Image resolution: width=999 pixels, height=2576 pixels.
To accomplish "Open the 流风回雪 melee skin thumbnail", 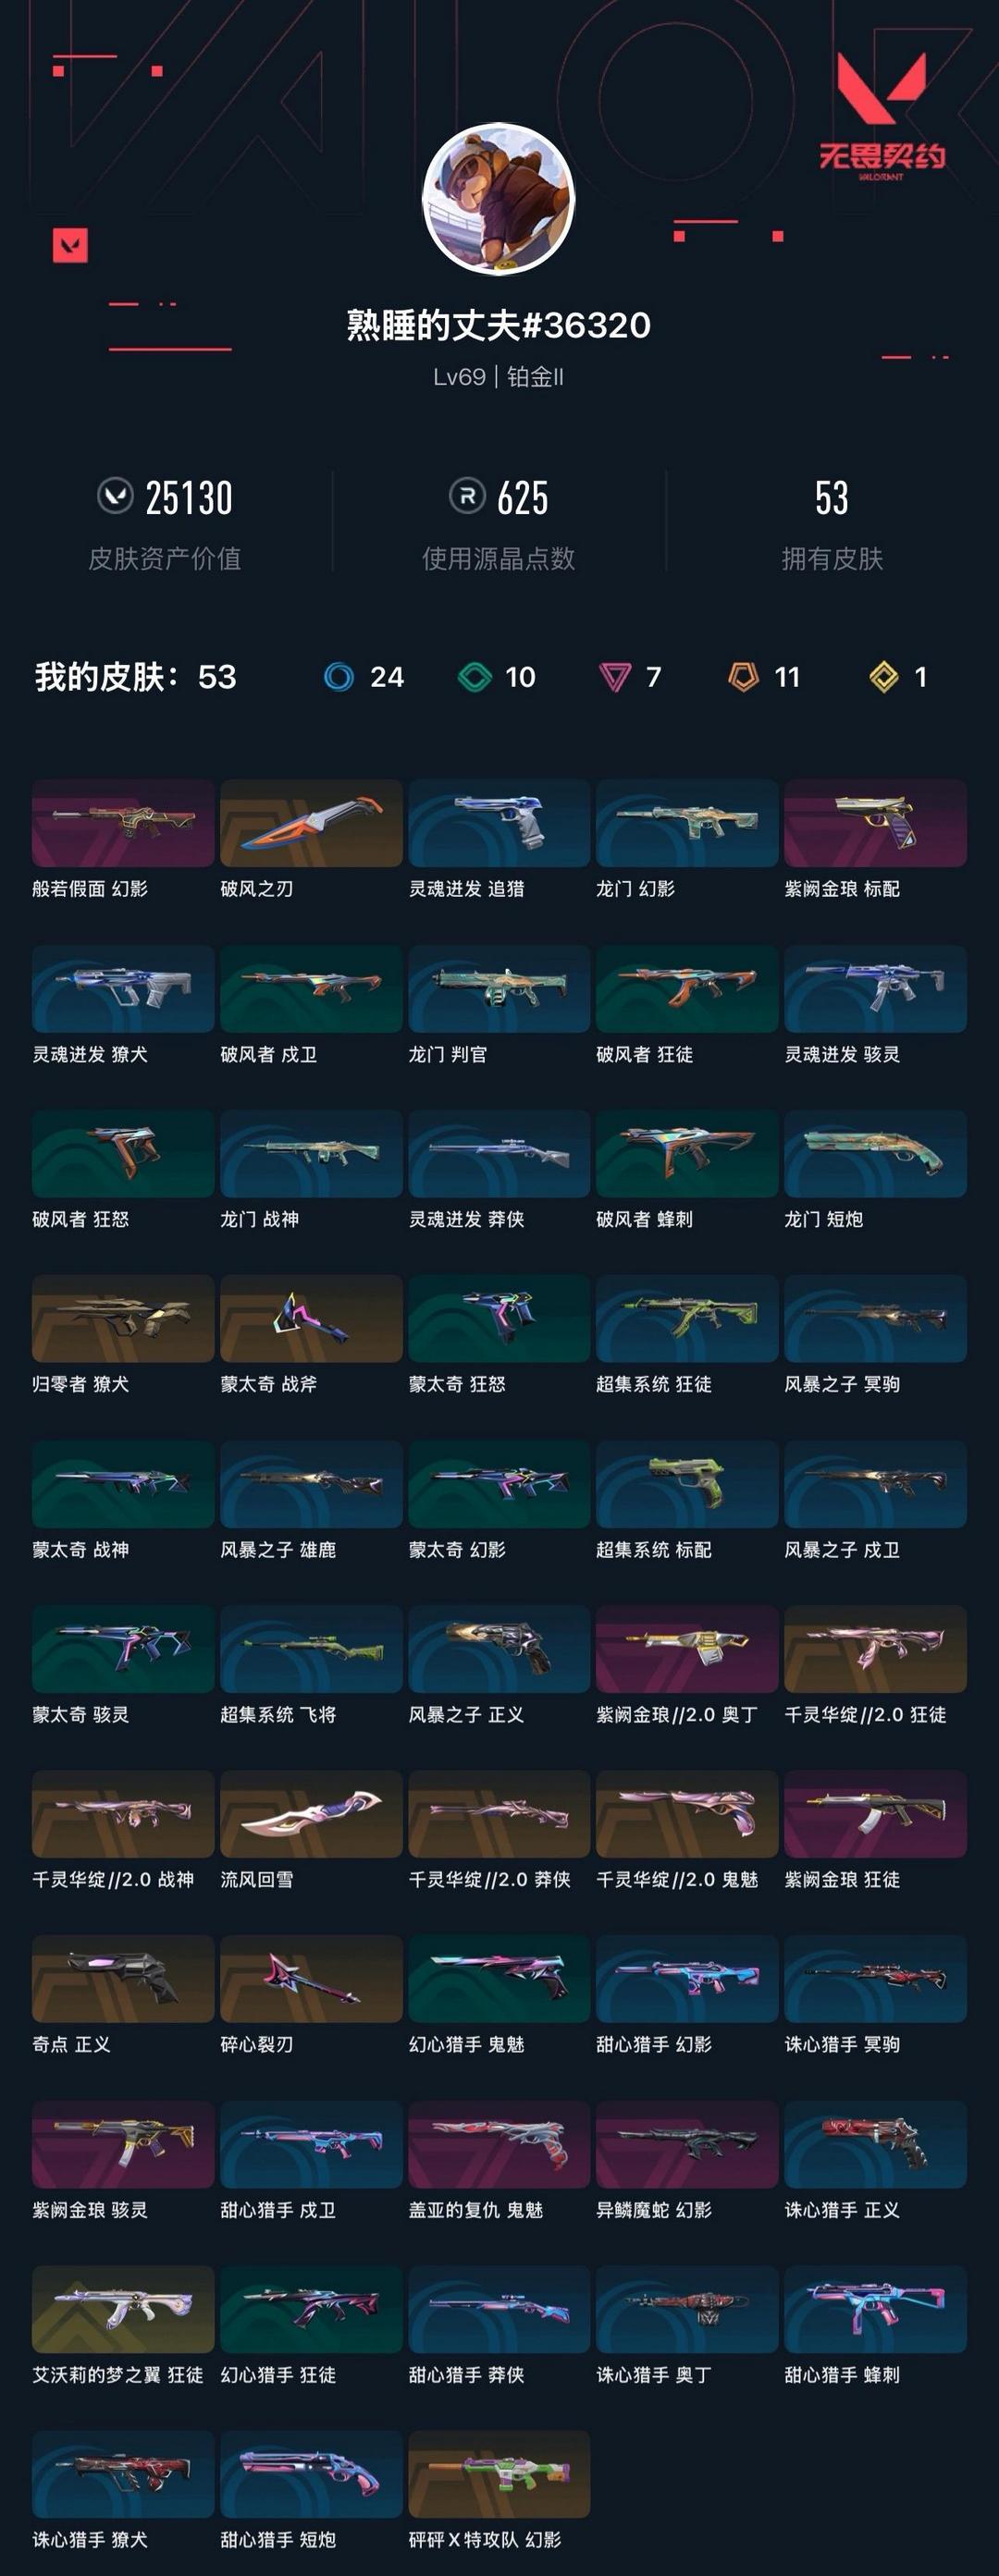I will [x=311, y=1814].
